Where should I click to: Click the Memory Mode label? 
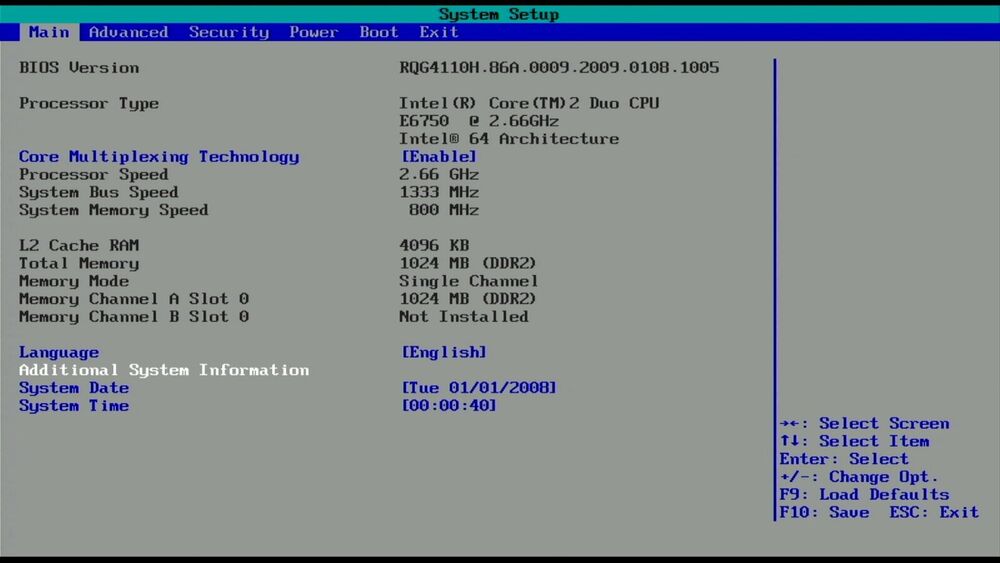click(73, 281)
